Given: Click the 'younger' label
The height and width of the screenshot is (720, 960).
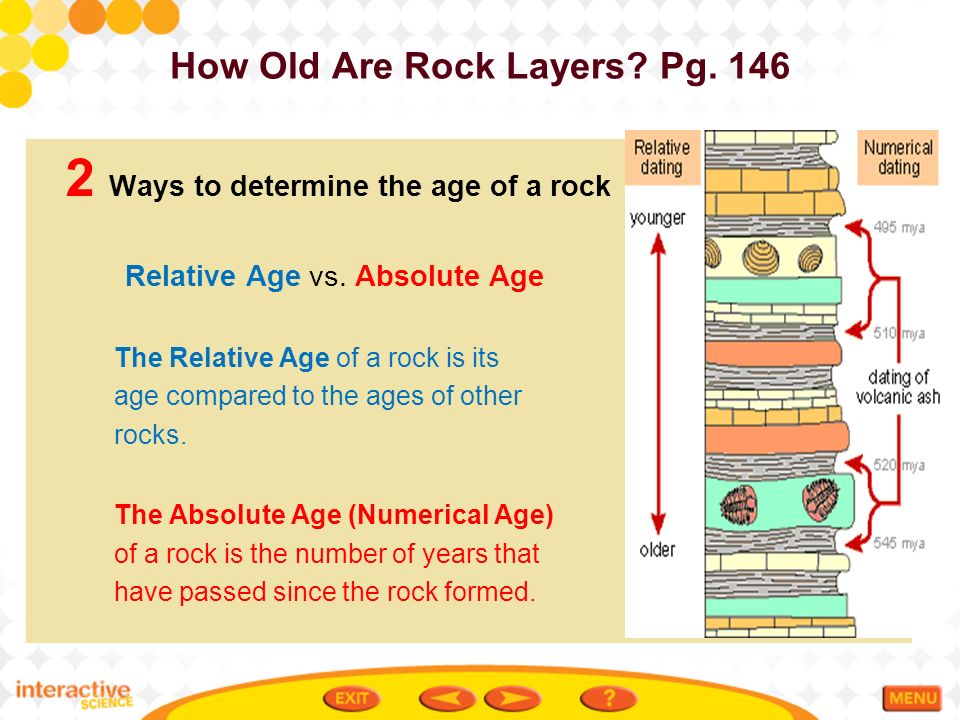Looking at the screenshot, I should point(658,219).
